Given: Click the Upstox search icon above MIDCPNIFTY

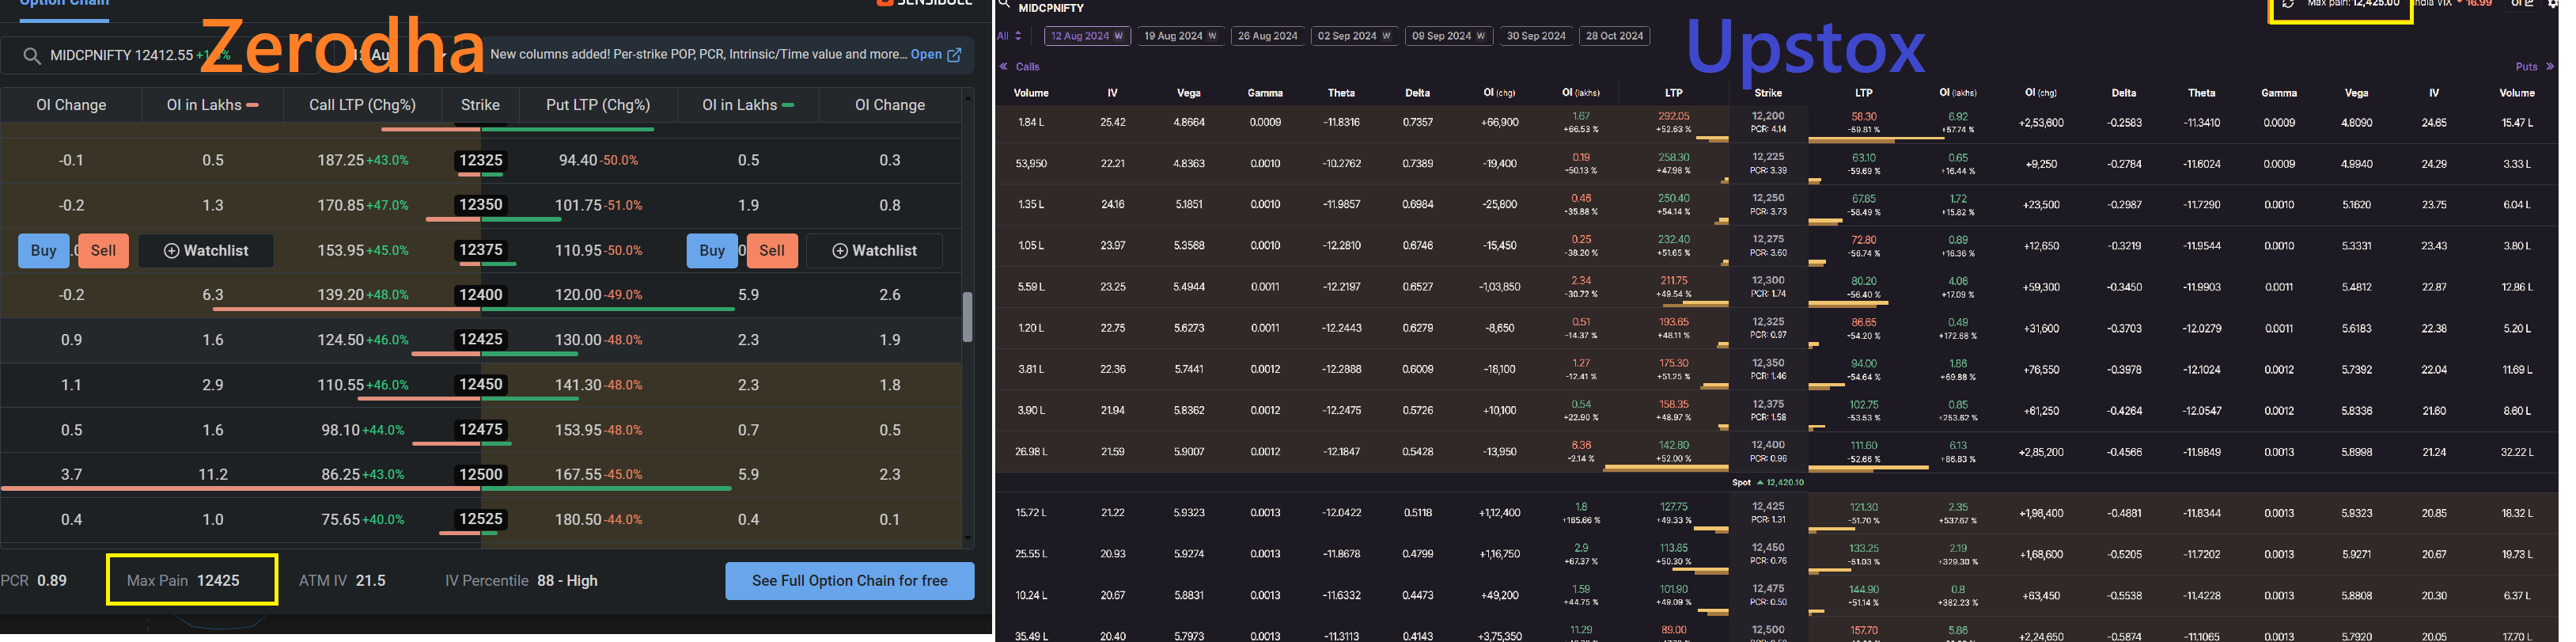Looking at the screenshot, I should (x=1004, y=5).
